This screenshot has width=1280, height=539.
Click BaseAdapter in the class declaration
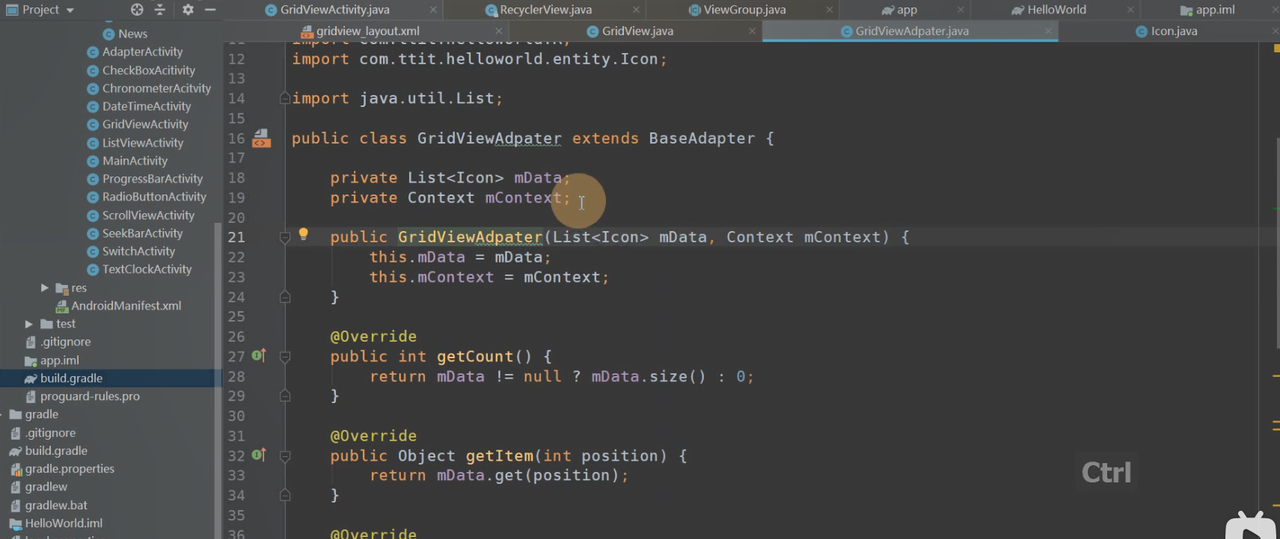click(702, 138)
